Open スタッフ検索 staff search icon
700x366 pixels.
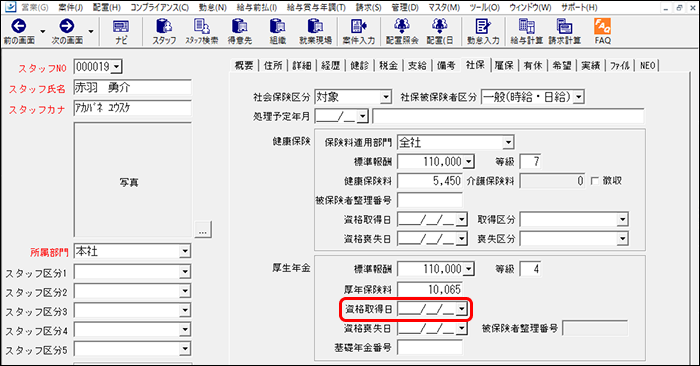(x=202, y=31)
